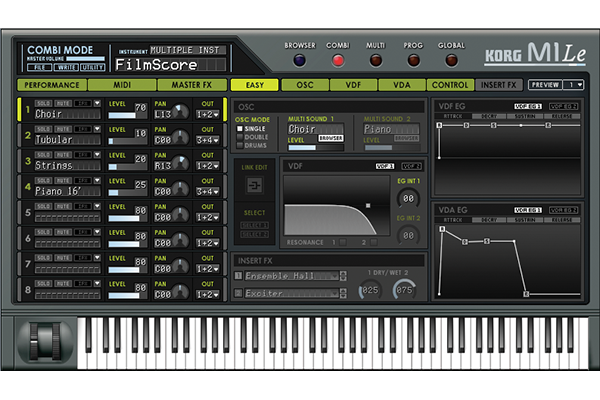This screenshot has width=600, height=400.
Task: Select DOUBLE oscillator mode
Action: 240,137
